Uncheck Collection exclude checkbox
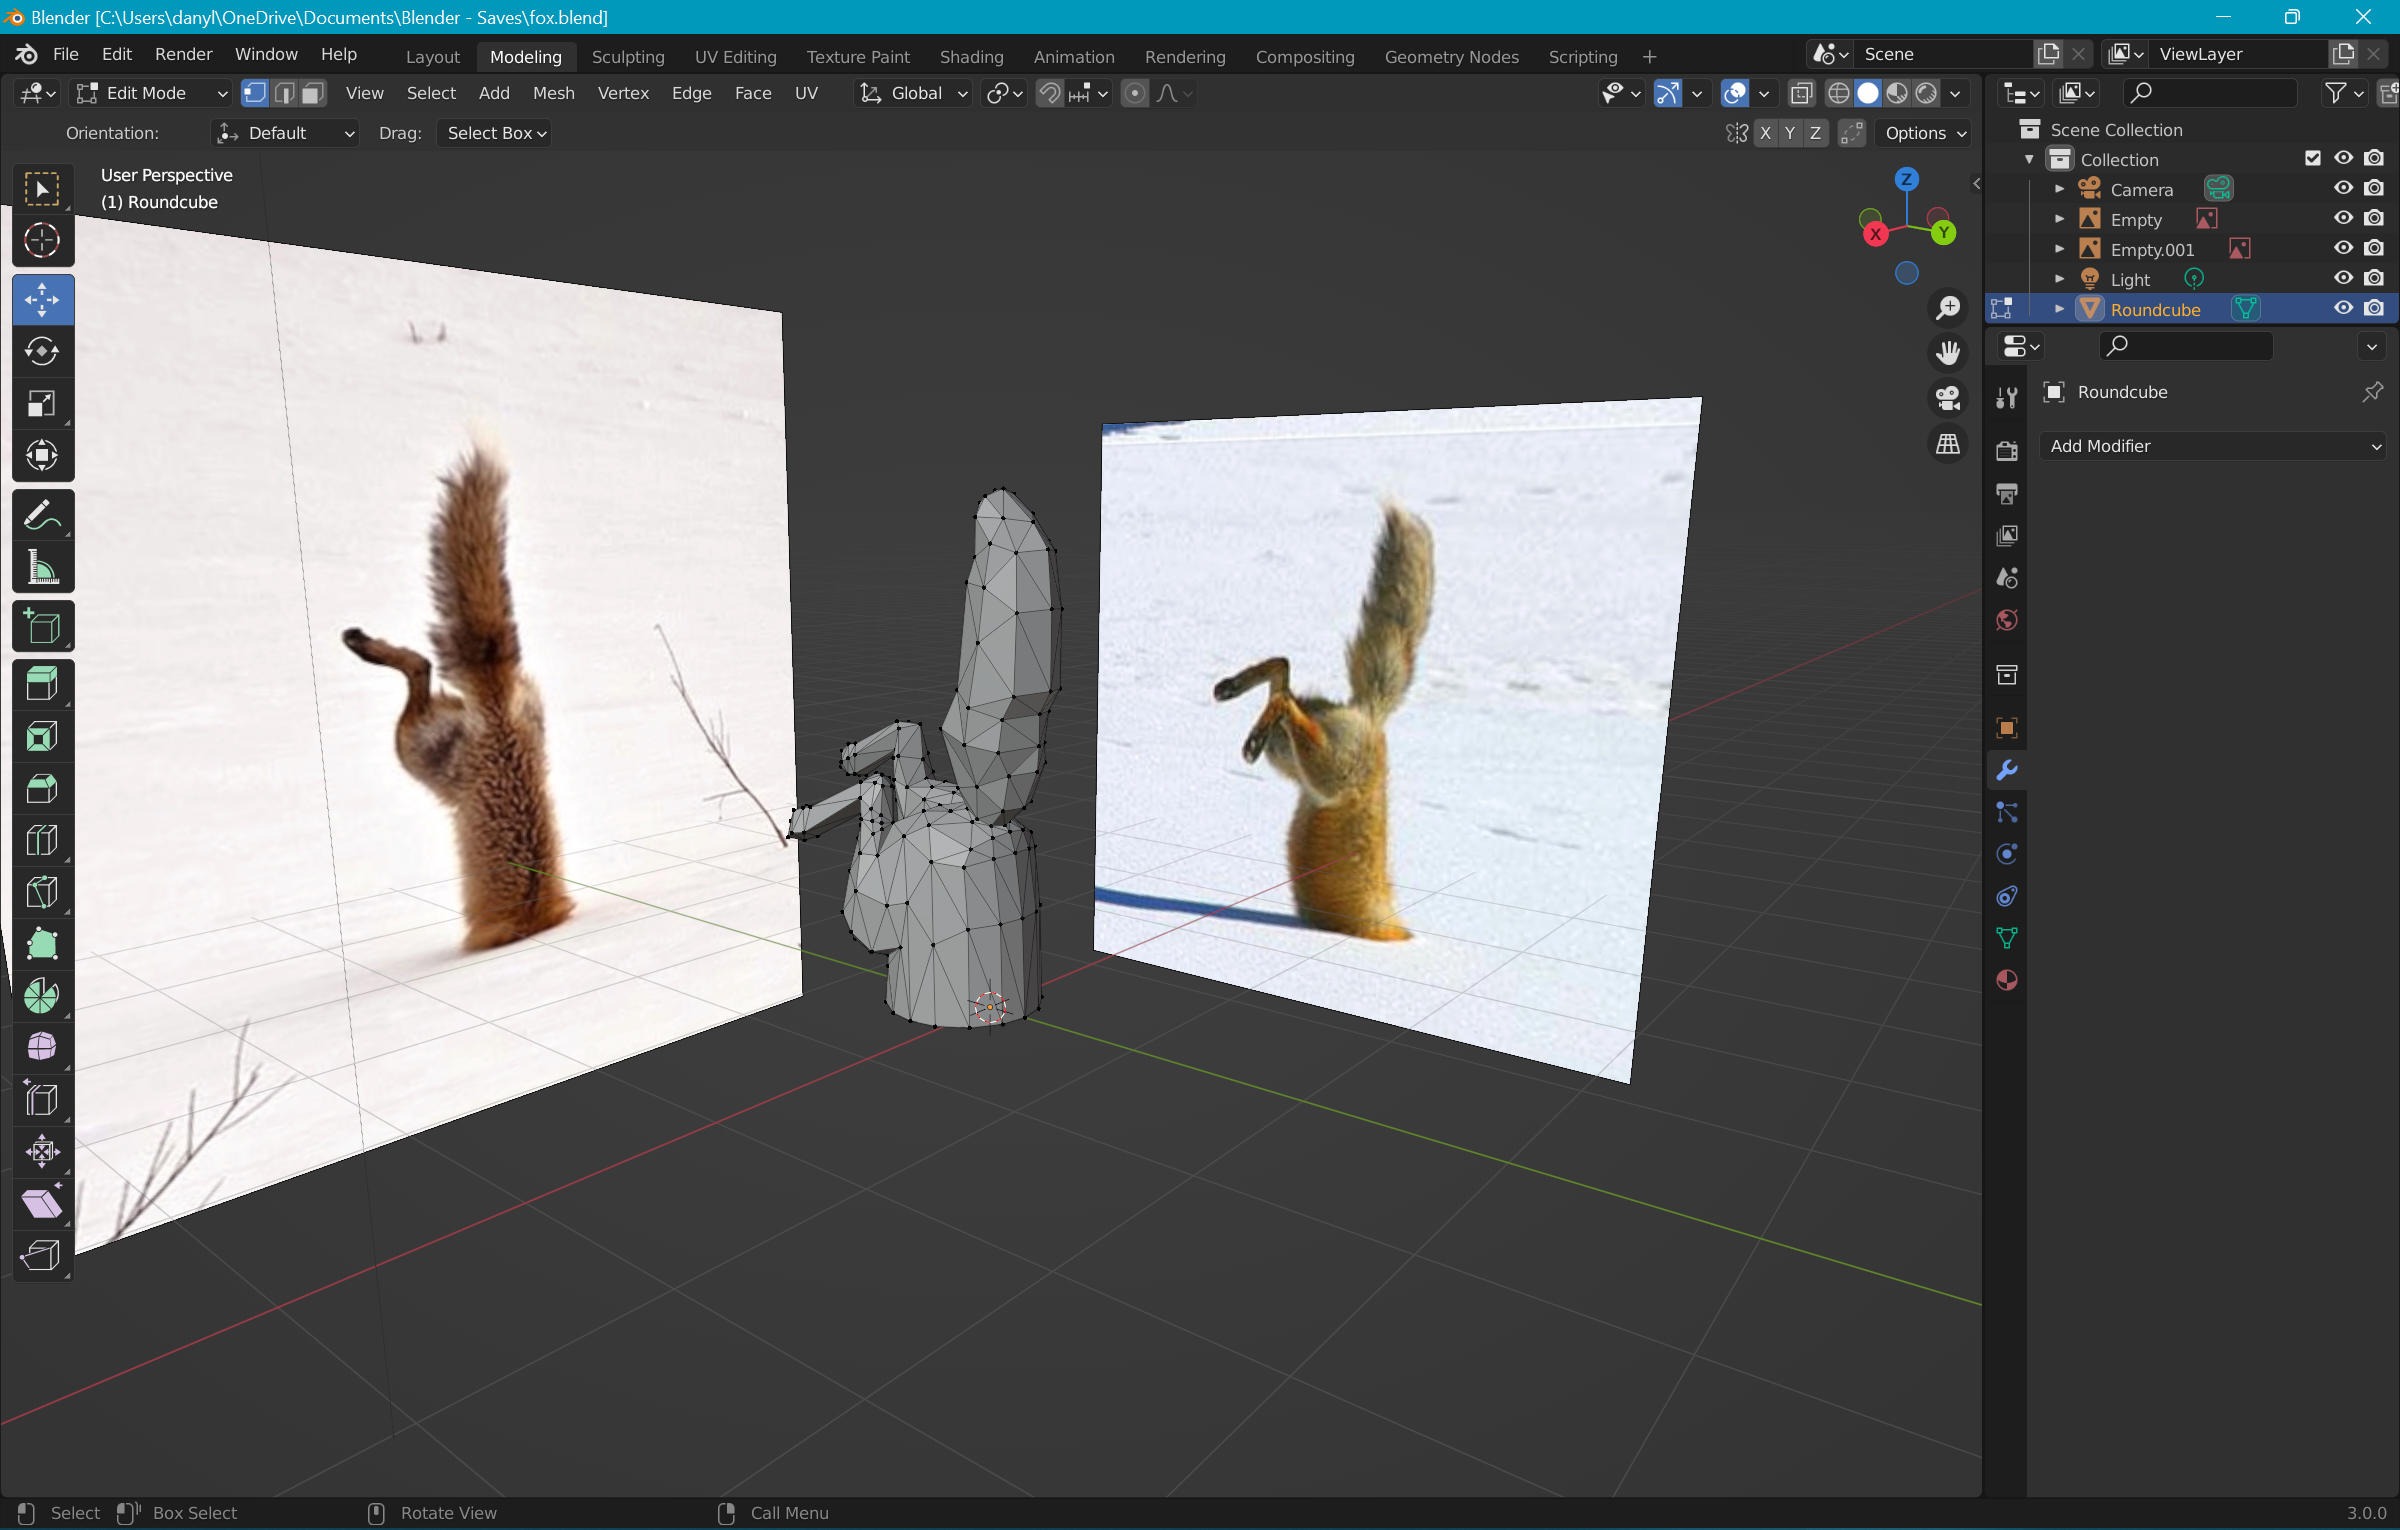The image size is (2400, 1530). [2312, 158]
